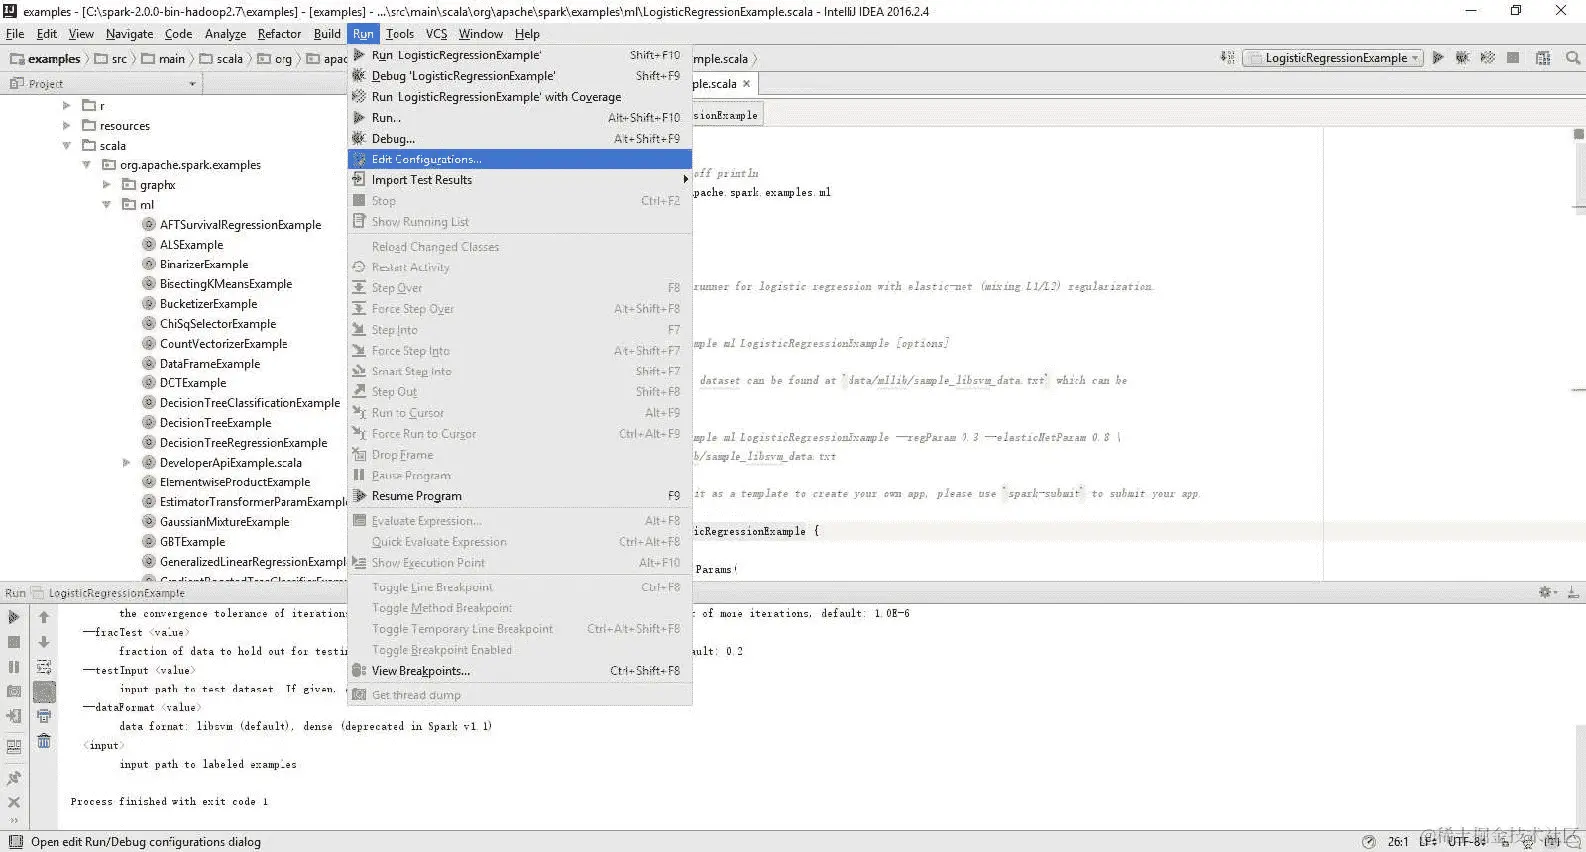The image size is (1586, 852).
Task: Click Stop icon in Run panel sidebar
Action: click(x=14, y=642)
